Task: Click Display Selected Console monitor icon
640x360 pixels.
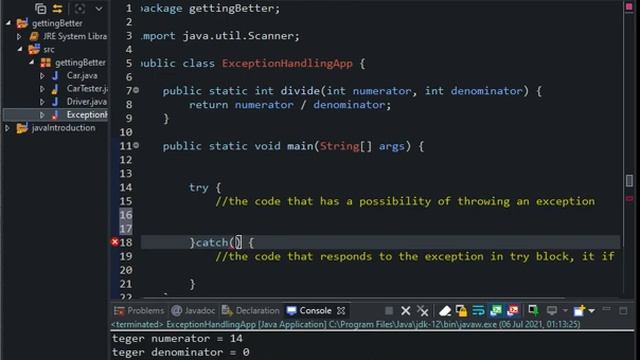Action: point(552,311)
